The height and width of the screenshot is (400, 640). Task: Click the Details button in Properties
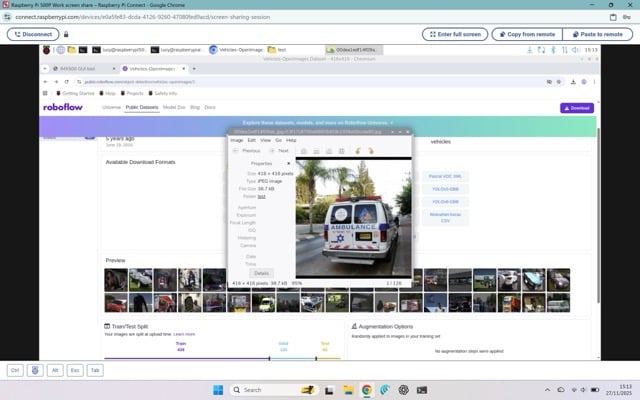coord(261,272)
